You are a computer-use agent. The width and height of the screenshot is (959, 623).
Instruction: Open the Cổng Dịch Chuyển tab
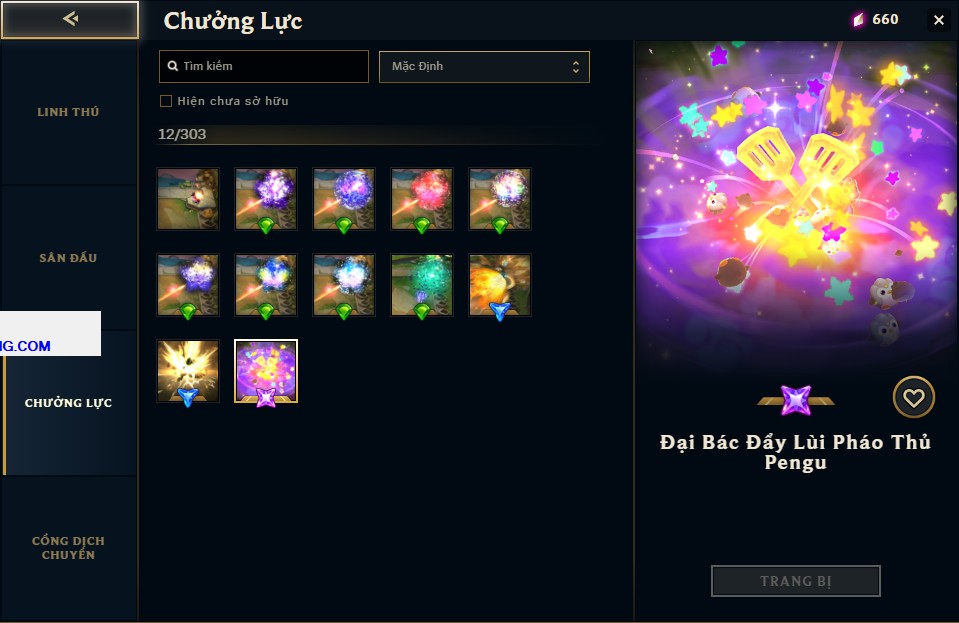click(68, 548)
